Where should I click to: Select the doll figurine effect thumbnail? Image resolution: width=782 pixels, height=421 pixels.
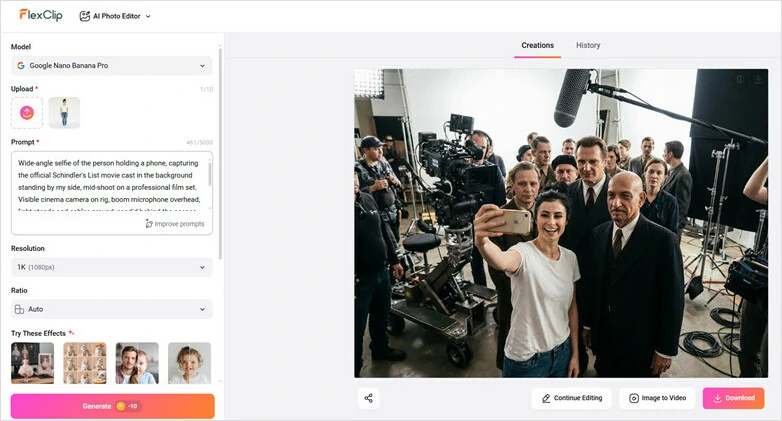tap(32, 363)
